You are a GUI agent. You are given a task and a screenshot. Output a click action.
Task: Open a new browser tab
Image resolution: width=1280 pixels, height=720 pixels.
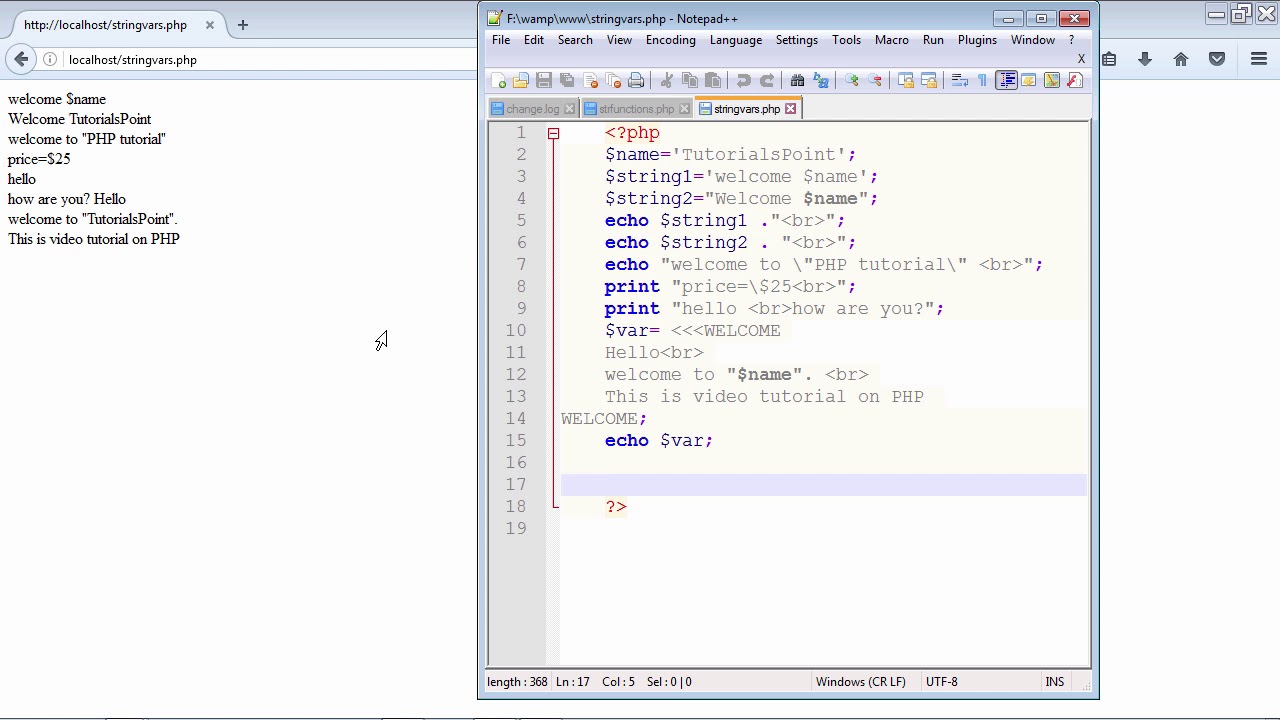[x=243, y=25]
